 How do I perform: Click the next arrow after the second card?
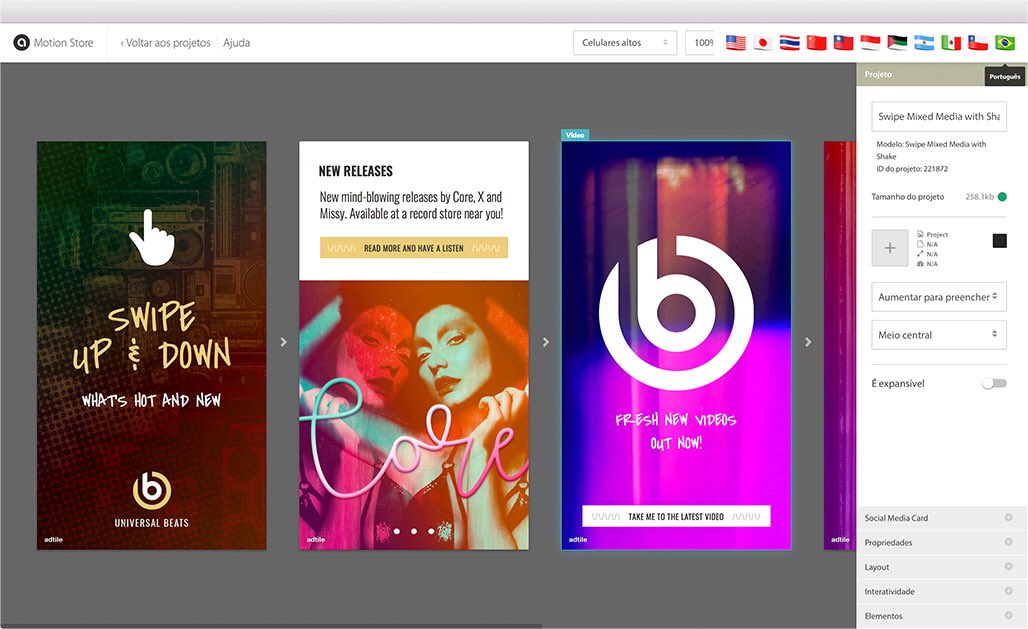click(545, 342)
